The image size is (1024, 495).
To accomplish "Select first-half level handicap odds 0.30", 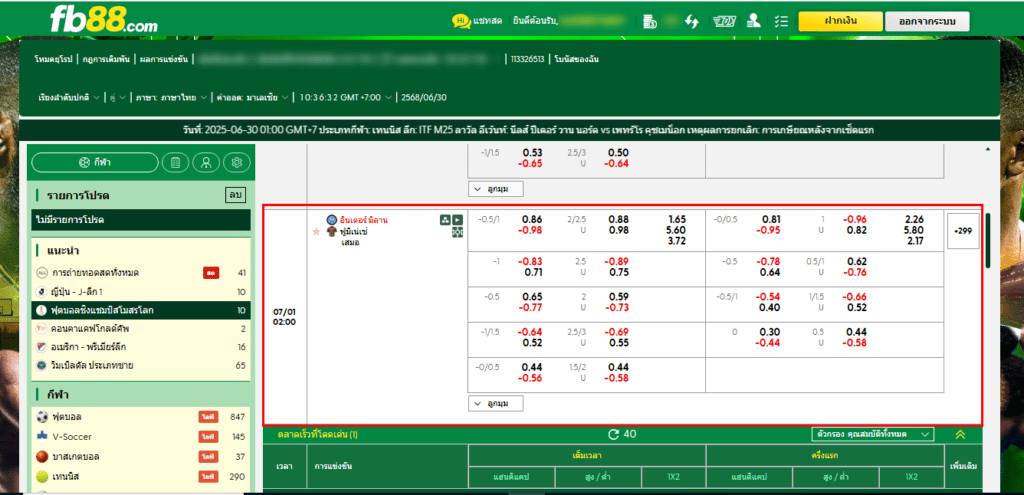I will pos(771,332).
